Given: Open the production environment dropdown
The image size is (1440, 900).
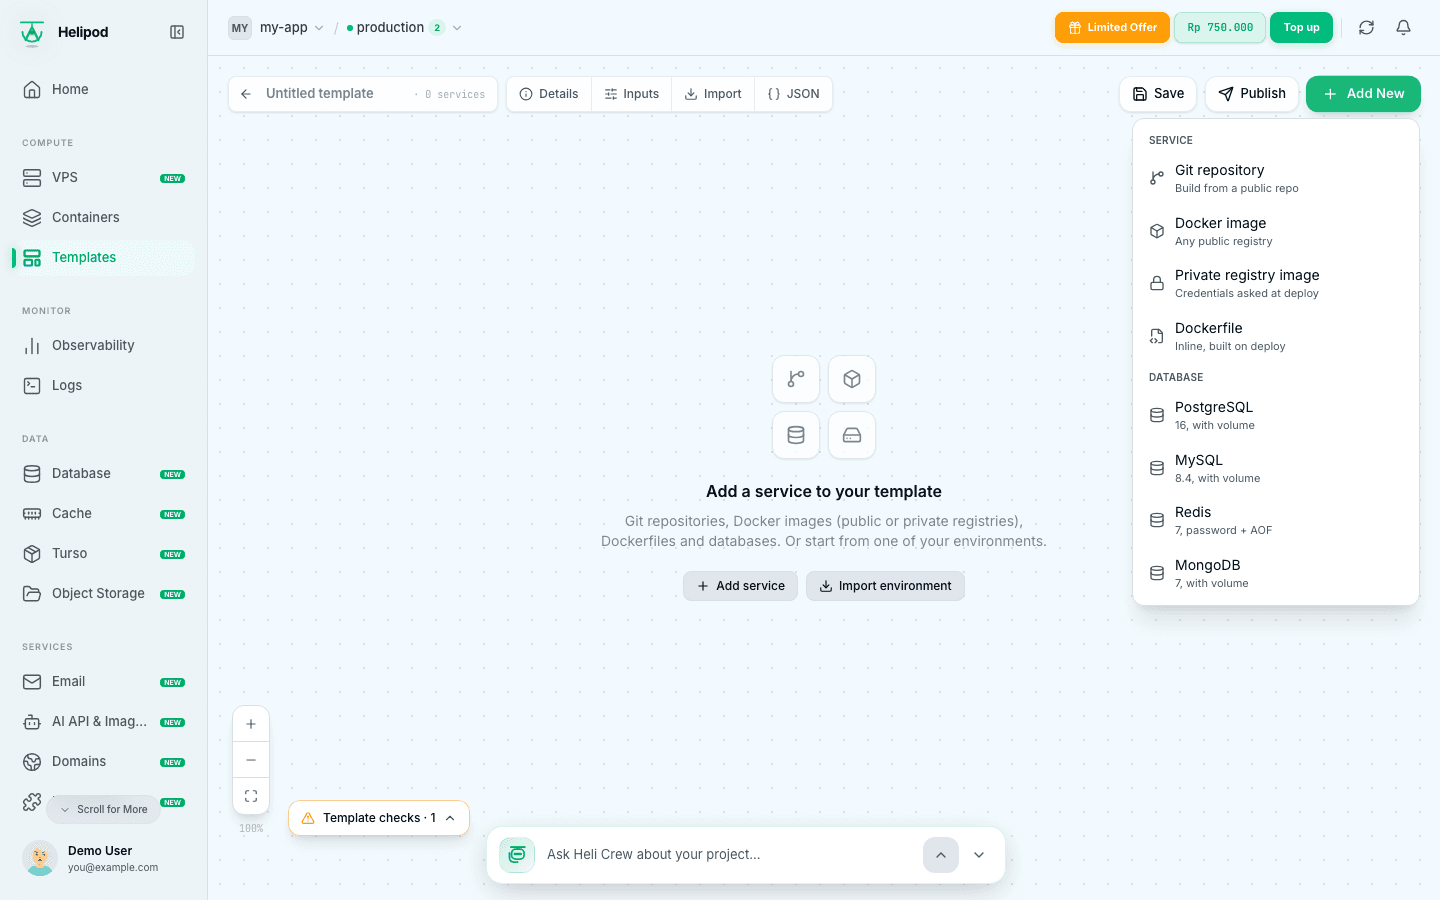Looking at the screenshot, I should tap(404, 28).
